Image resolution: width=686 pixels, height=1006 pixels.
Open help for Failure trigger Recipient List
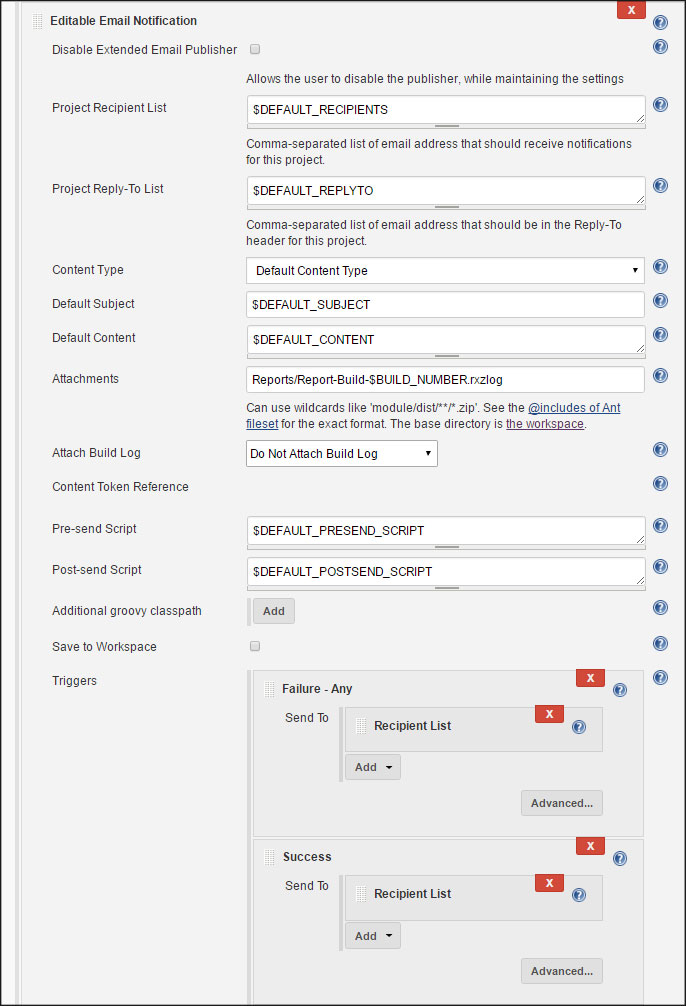click(x=579, y=727)
